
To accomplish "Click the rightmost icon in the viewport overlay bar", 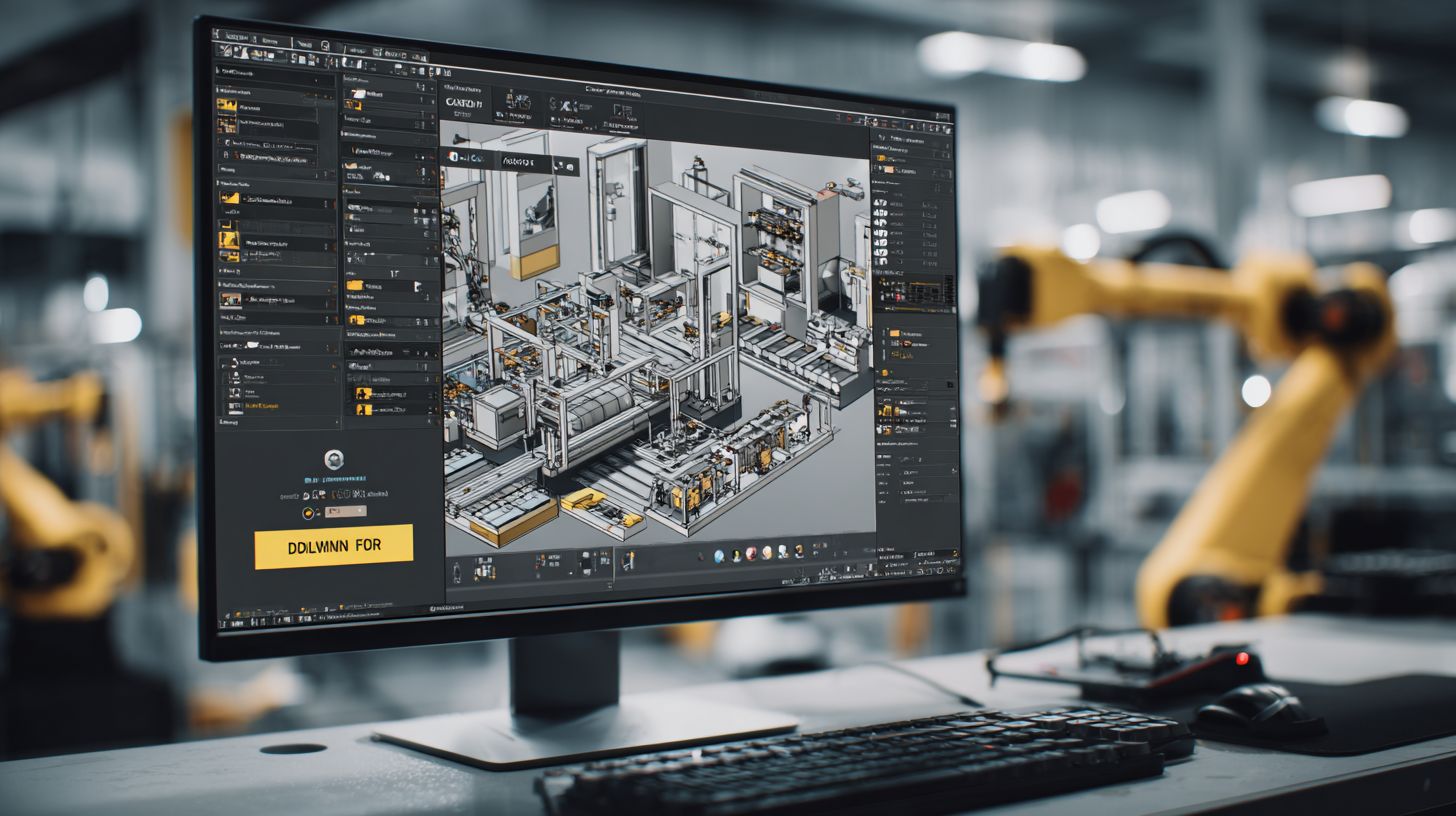I will (x=568, y=165).
